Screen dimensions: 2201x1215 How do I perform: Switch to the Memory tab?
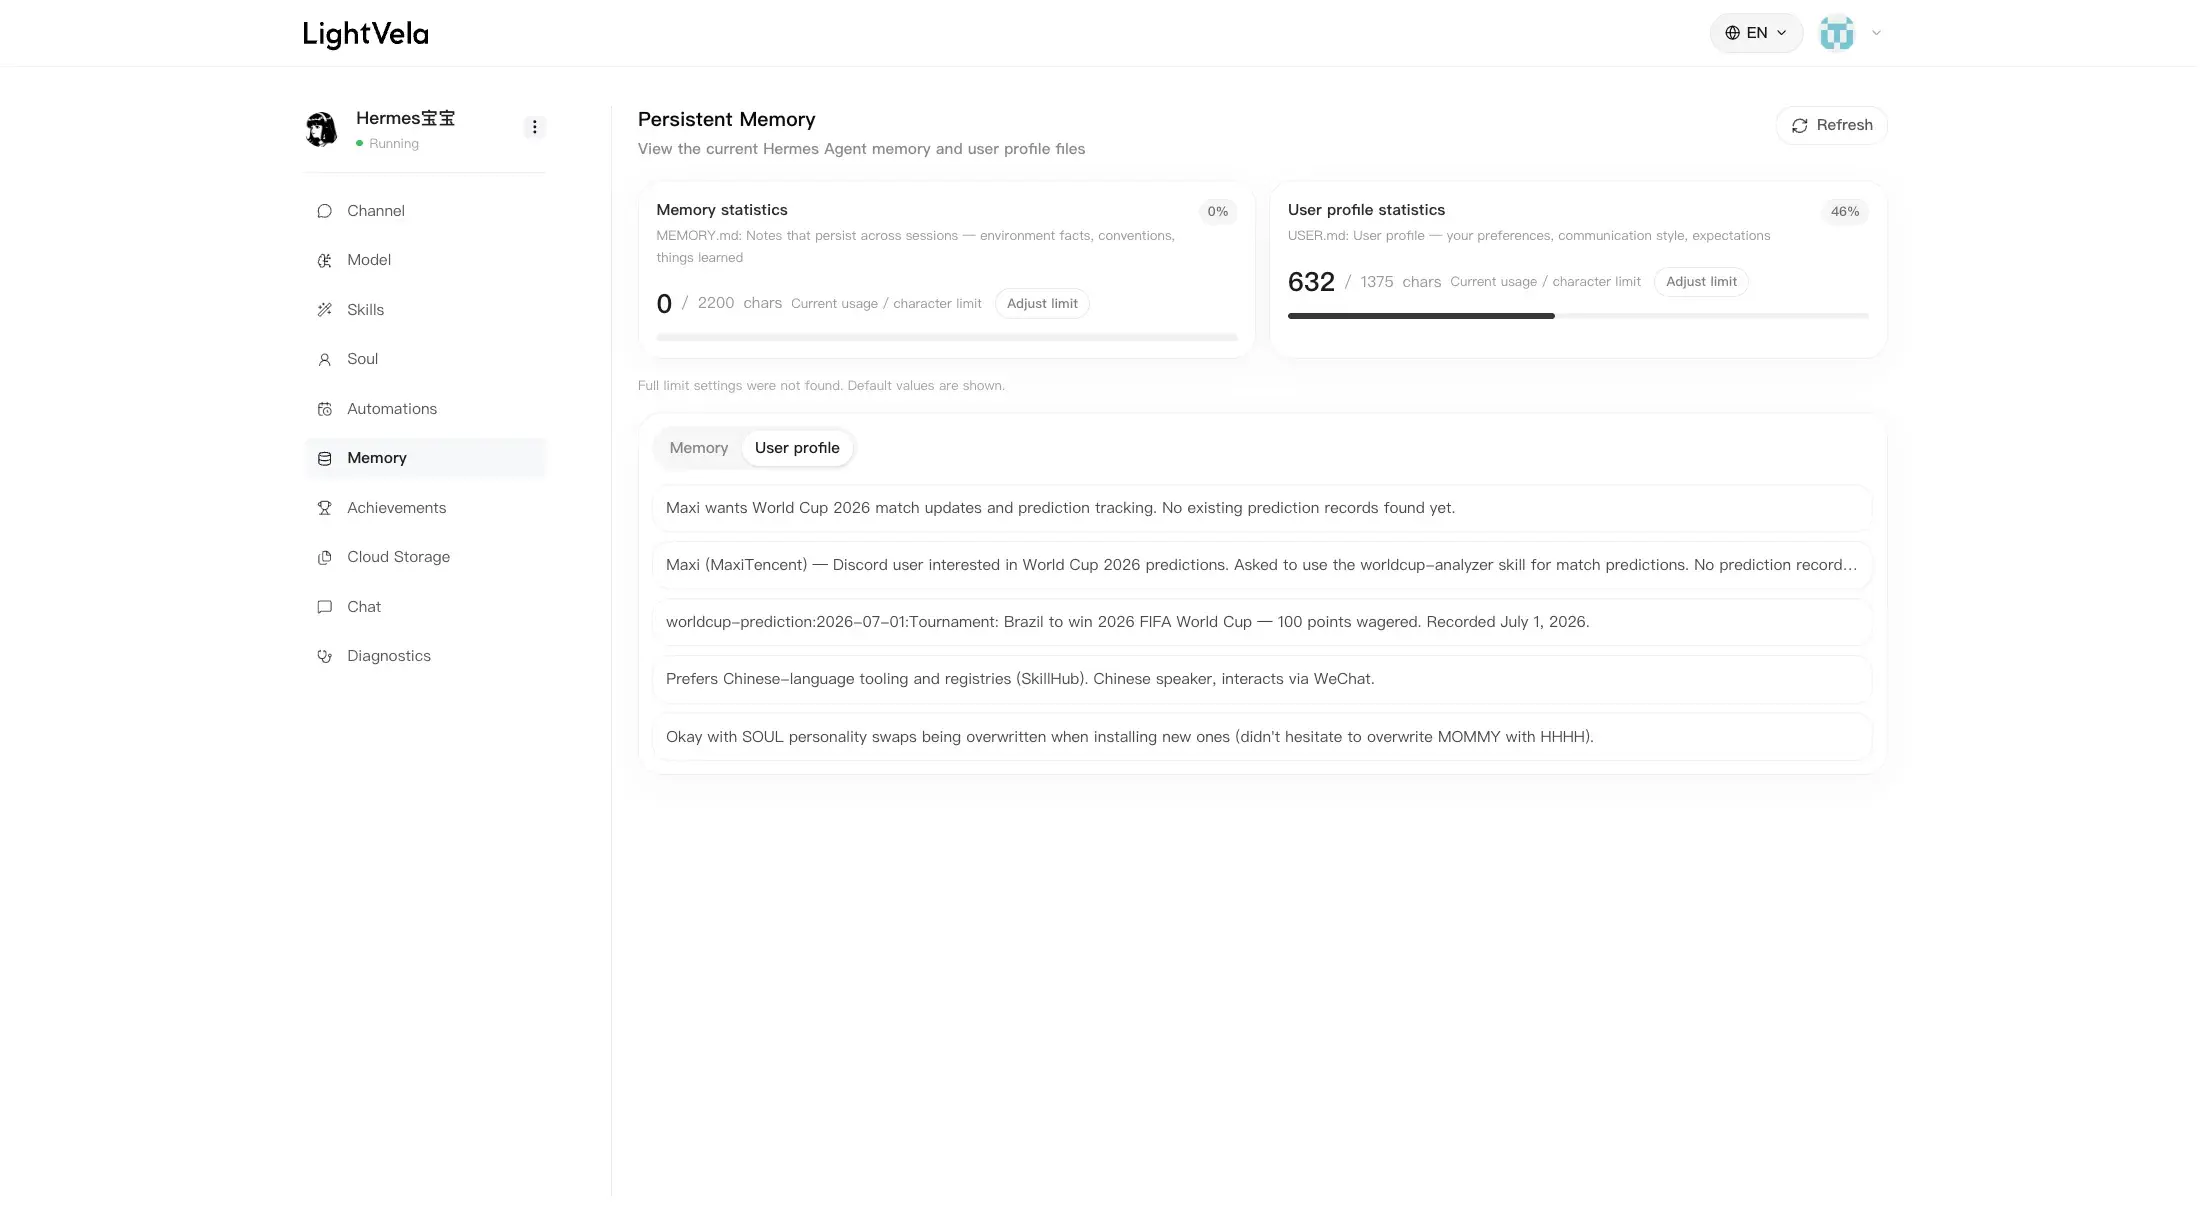[x=699, y=448]
